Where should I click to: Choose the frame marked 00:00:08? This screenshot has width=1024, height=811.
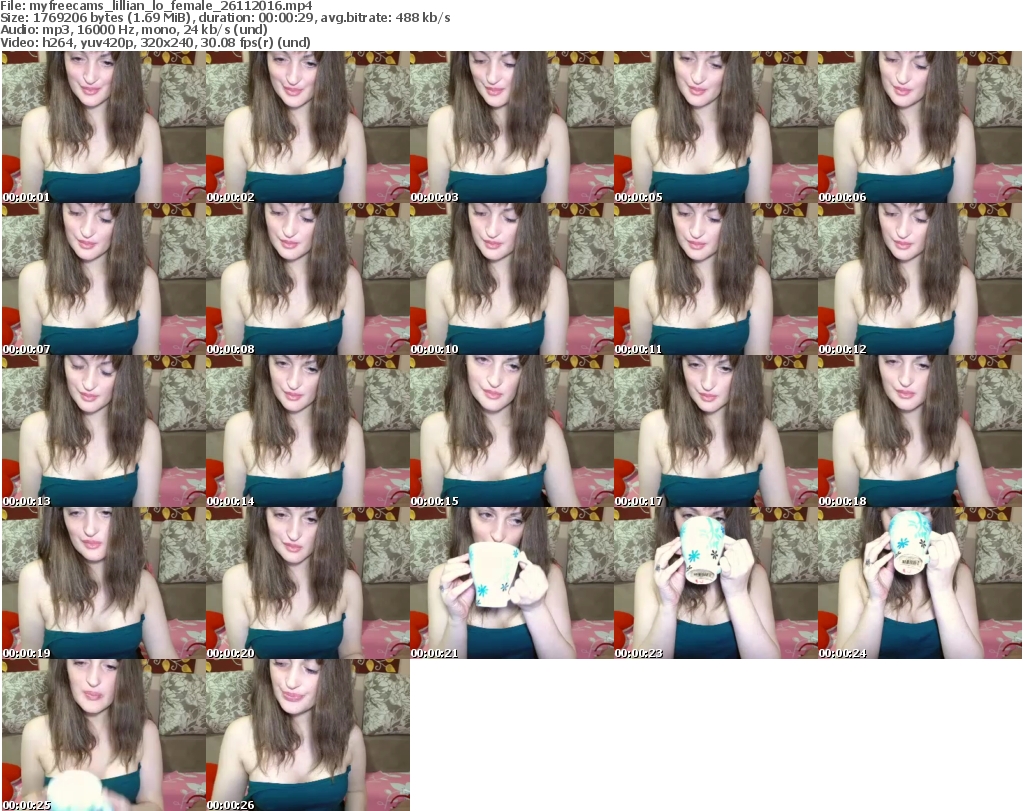click(308, 279)
